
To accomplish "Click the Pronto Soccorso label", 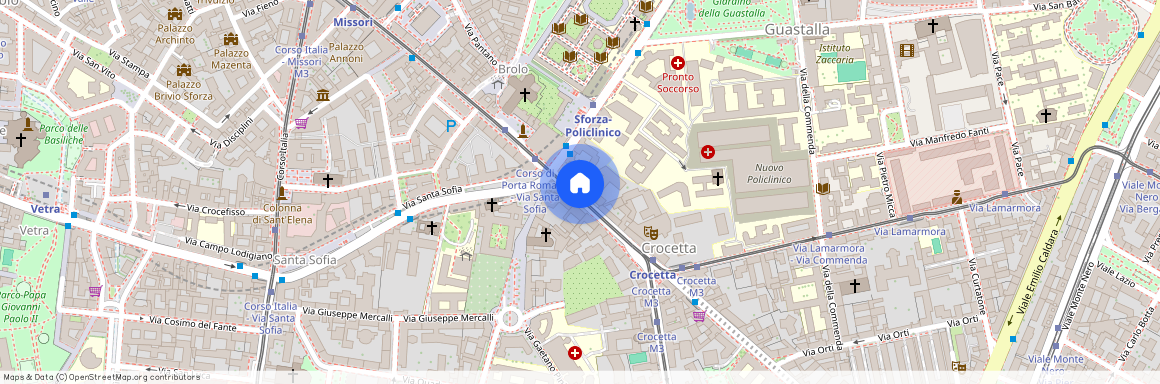I will coord(678,82).
